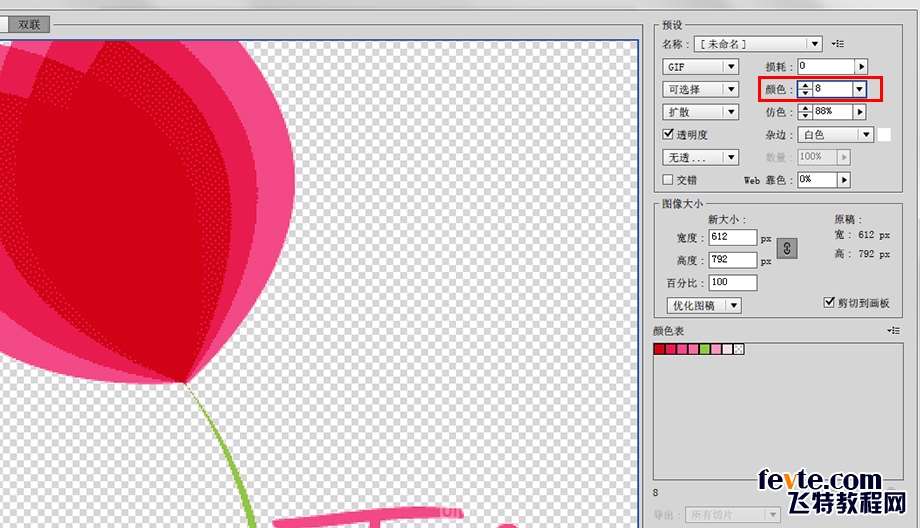This screenshot has width=920, height=528.
Task: Click the 损耗 slider arrow button
Action: pos(861,66)
